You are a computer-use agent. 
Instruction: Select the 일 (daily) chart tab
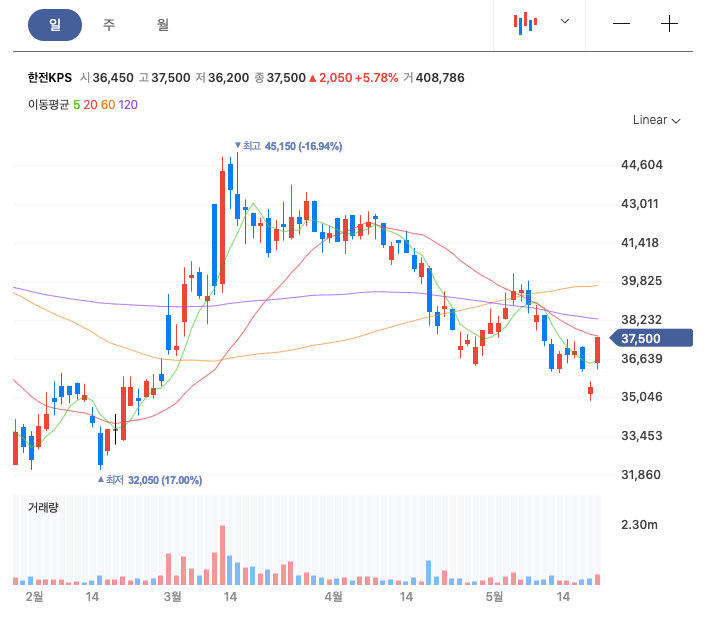click(x=55, y=25)
